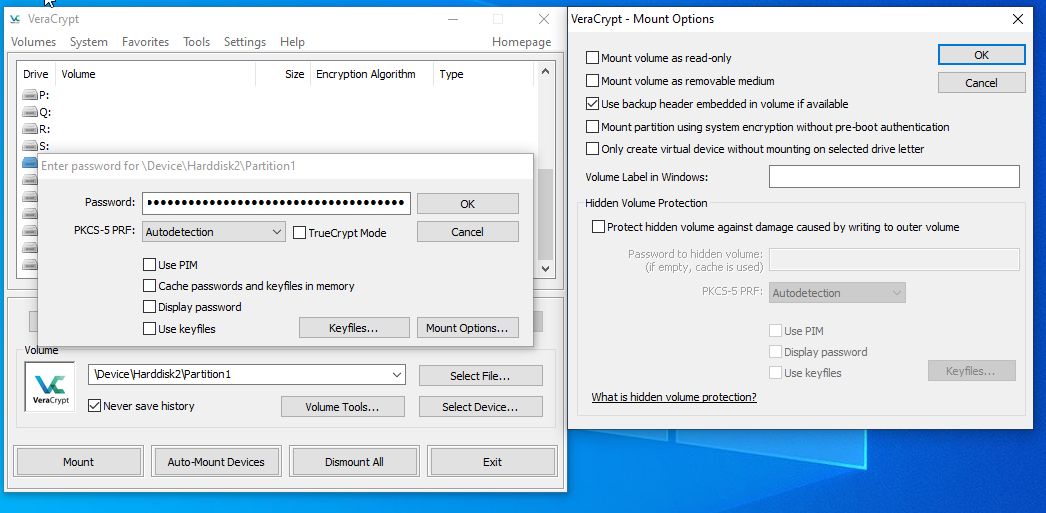1046x513 pixels.
Task: Click the Mount Options... button
Action: coord(468,328)
